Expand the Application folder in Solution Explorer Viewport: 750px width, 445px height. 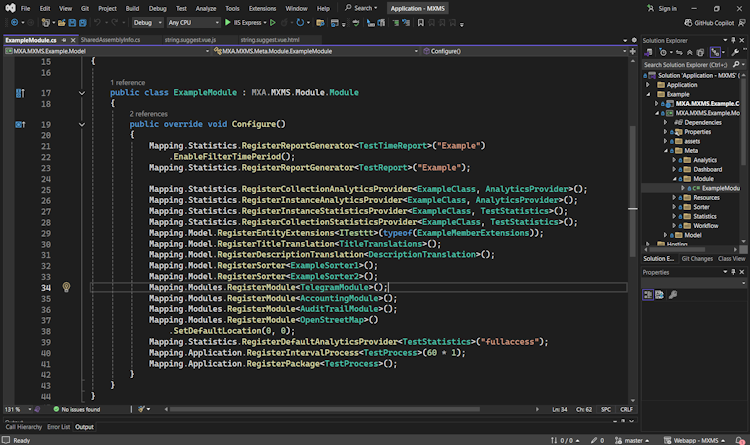coord(648,85)
